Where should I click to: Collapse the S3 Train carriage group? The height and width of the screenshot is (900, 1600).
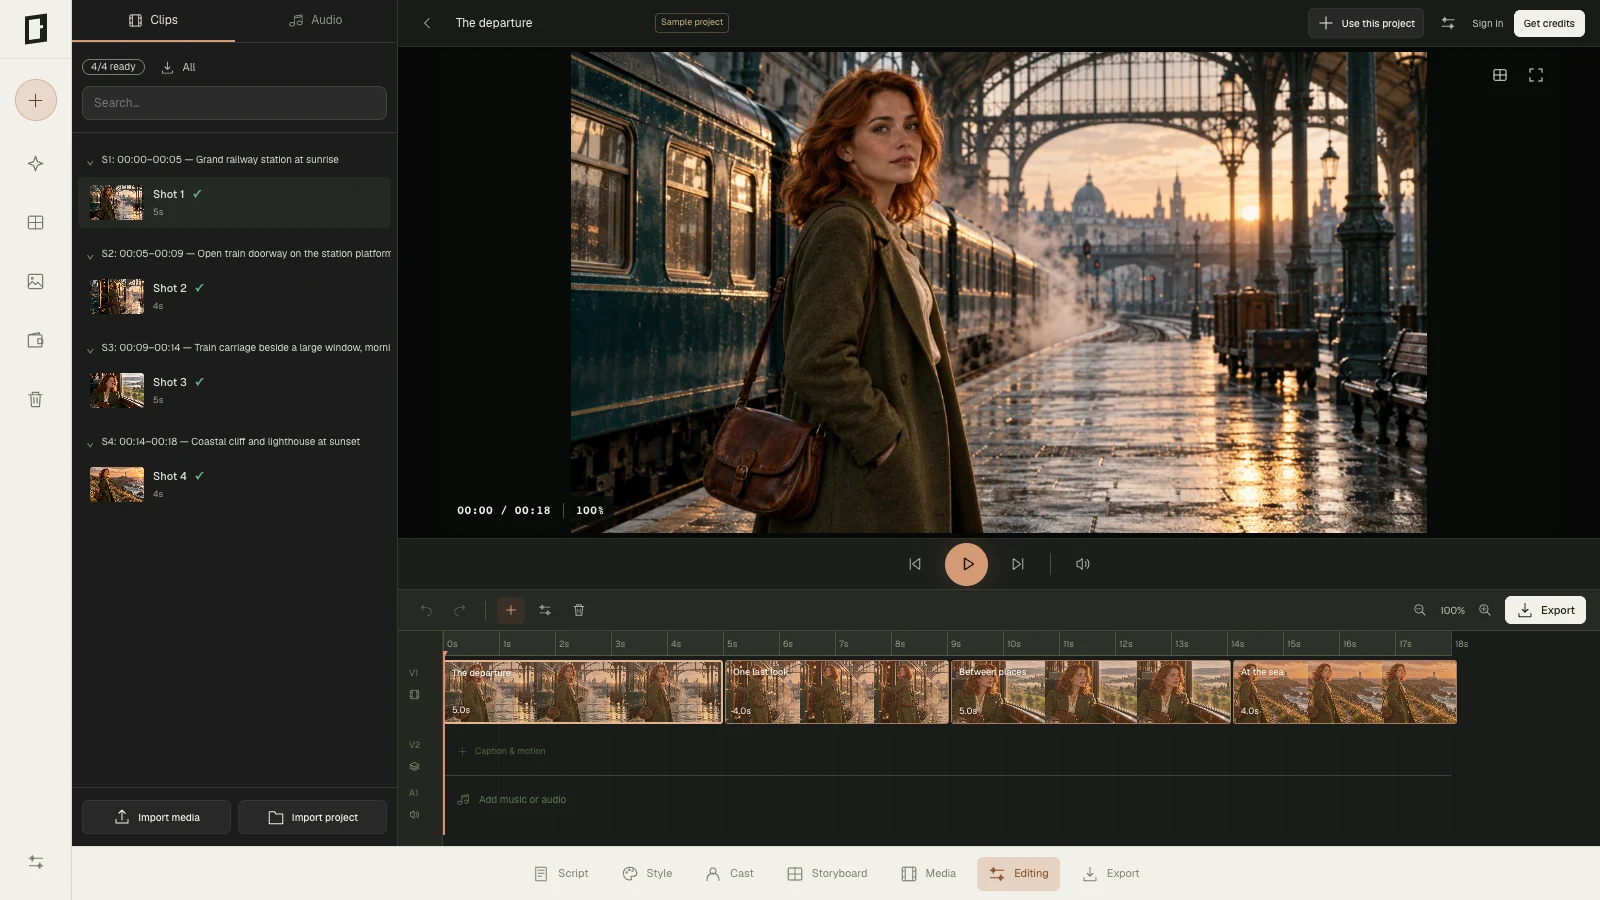click(x=90, y=349)
